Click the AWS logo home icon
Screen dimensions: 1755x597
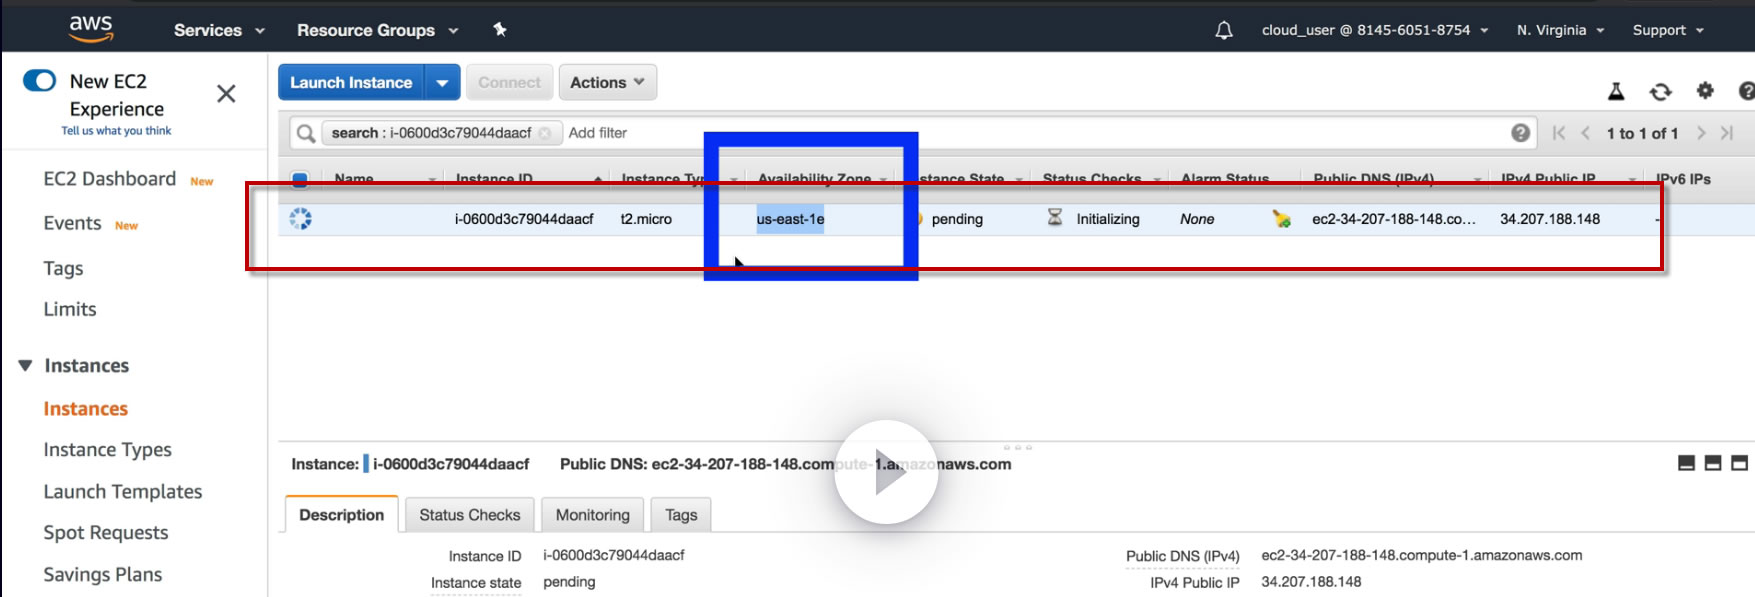pyautogui.click(x=91, y=29)
